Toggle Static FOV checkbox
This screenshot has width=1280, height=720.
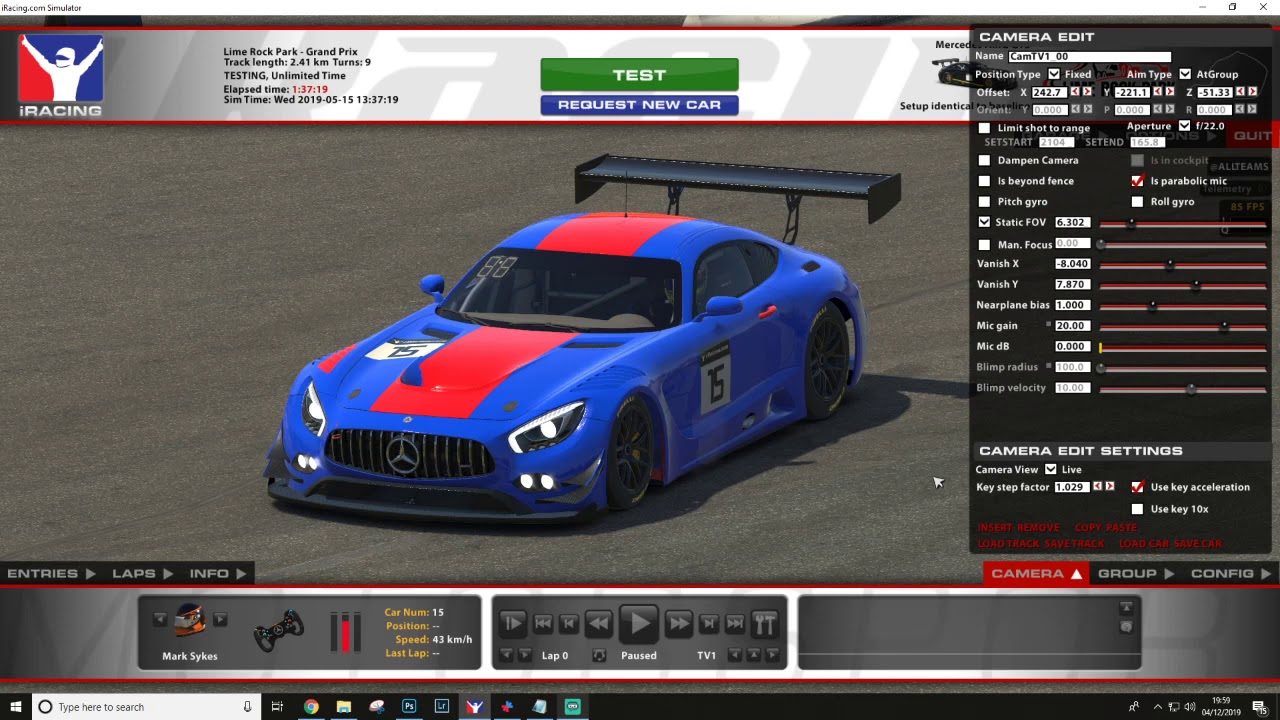click(984, 222)
